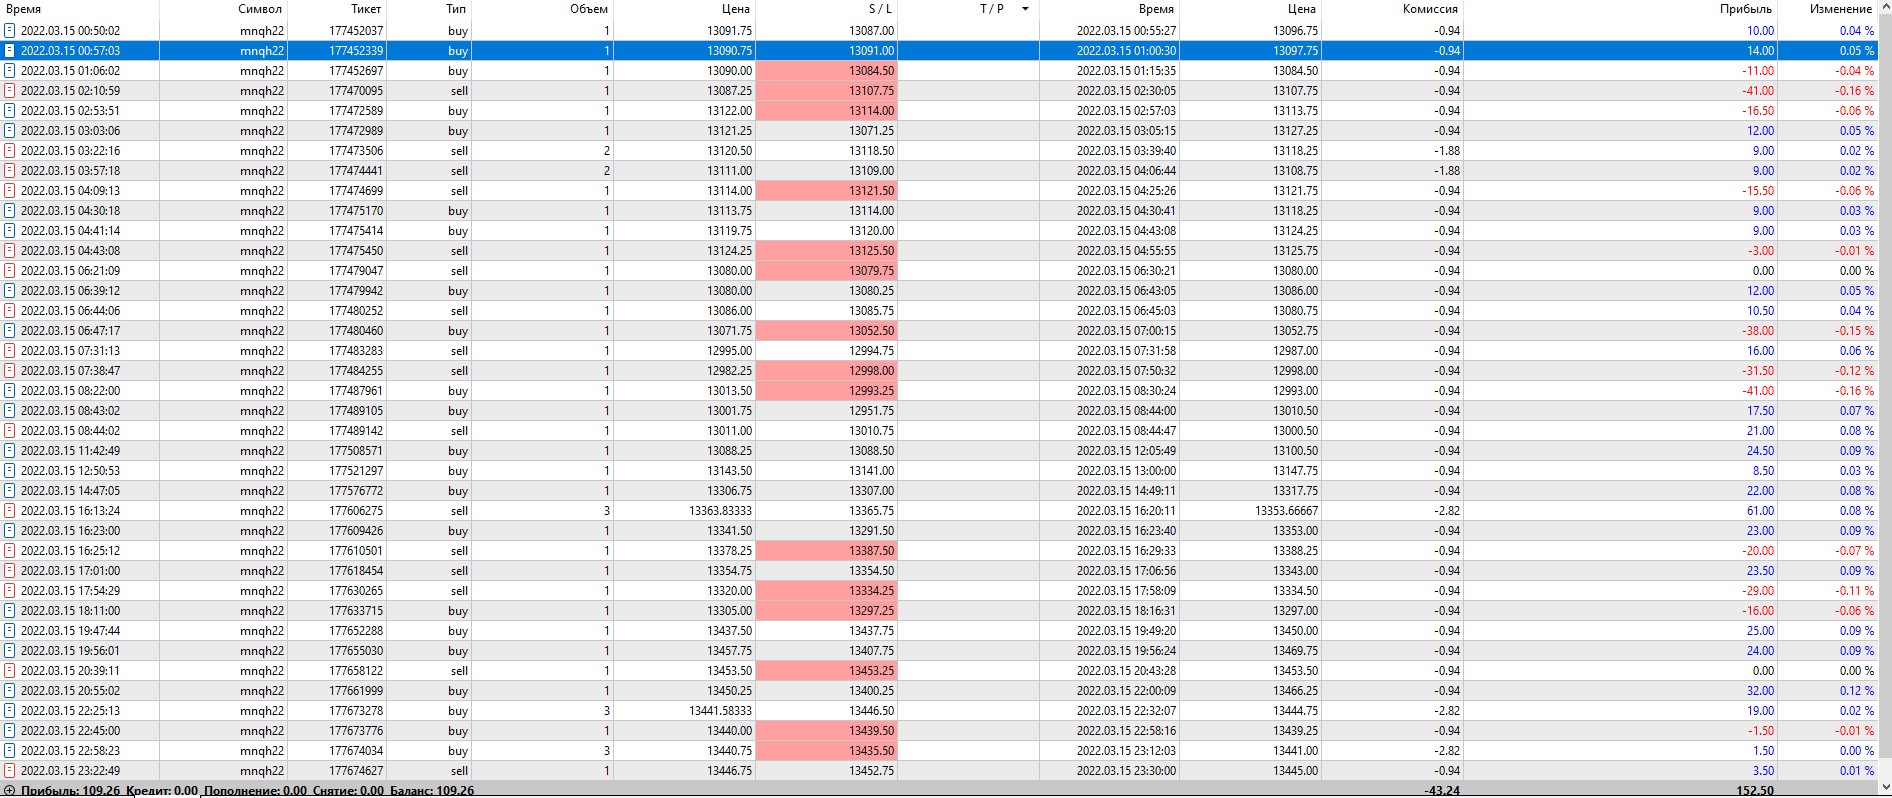Click the sell icon beside open time 03:57:18
1892x798 pixels.
coord(10,171)
